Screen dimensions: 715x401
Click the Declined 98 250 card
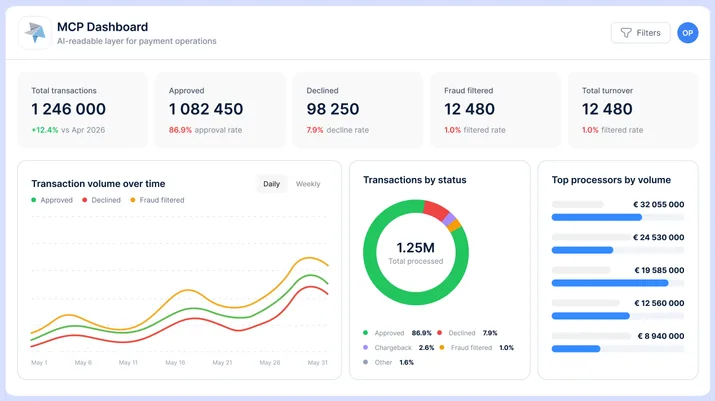coord(358,110)
